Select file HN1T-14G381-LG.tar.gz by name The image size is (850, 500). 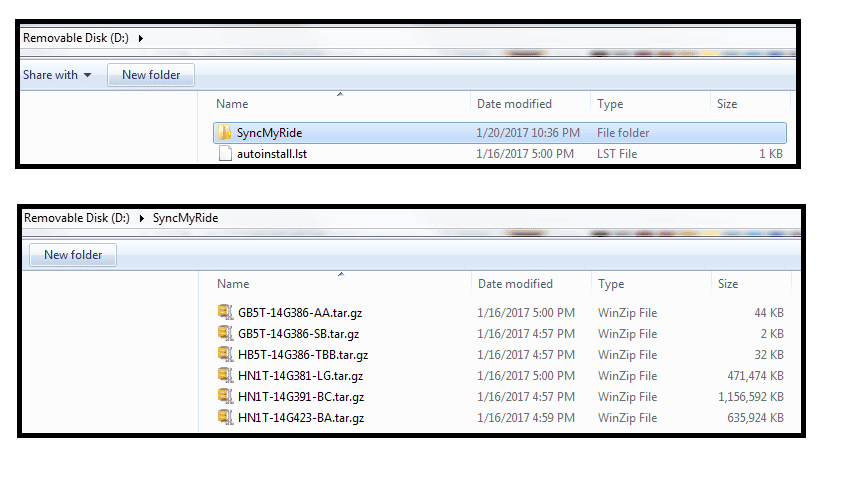300,376
